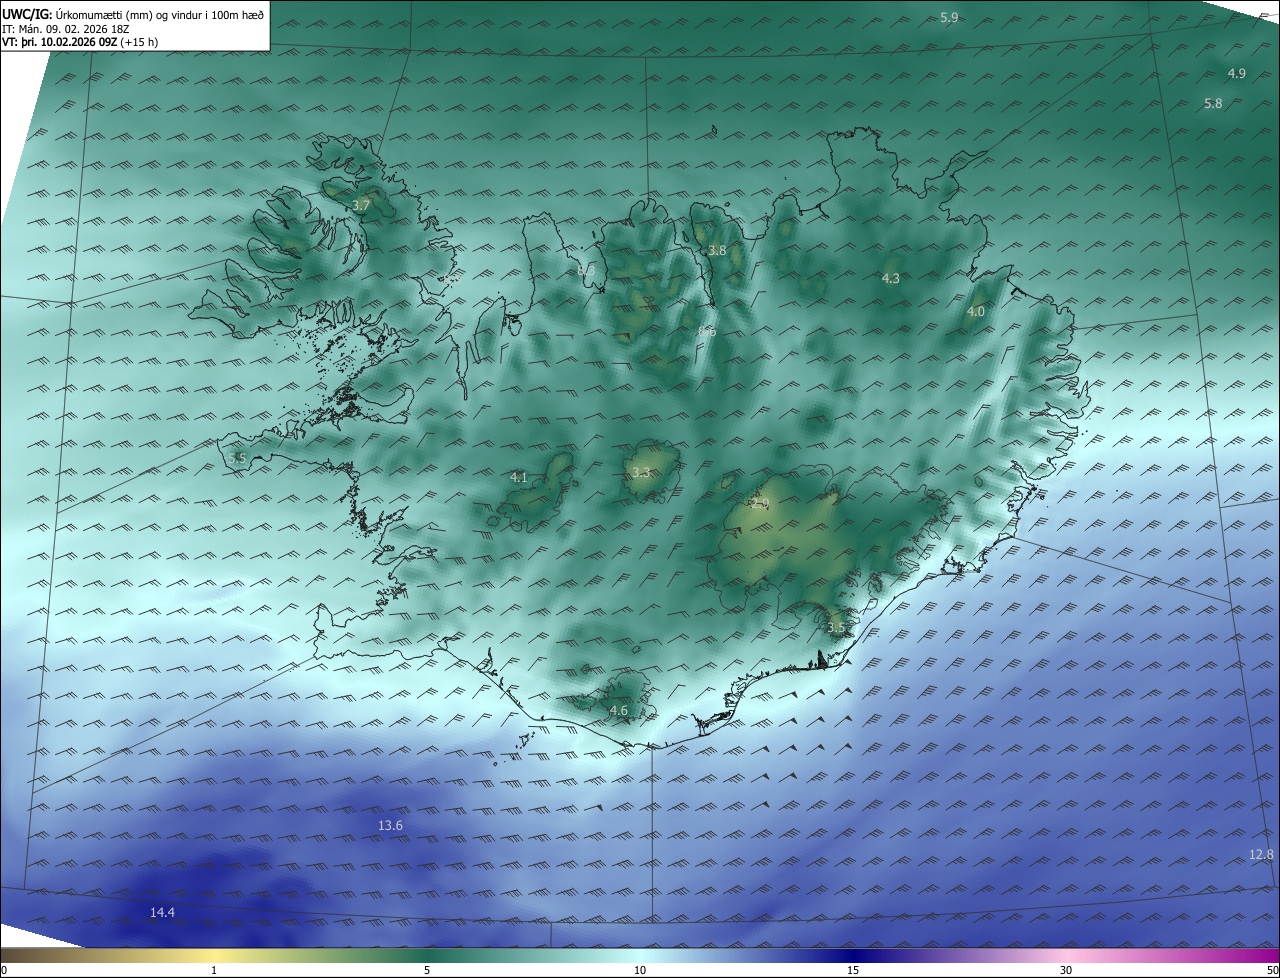Click the 2.9 value on Vatnajökull glacier
Viewport: 1280px width, 978px height.
click(760, 504)
